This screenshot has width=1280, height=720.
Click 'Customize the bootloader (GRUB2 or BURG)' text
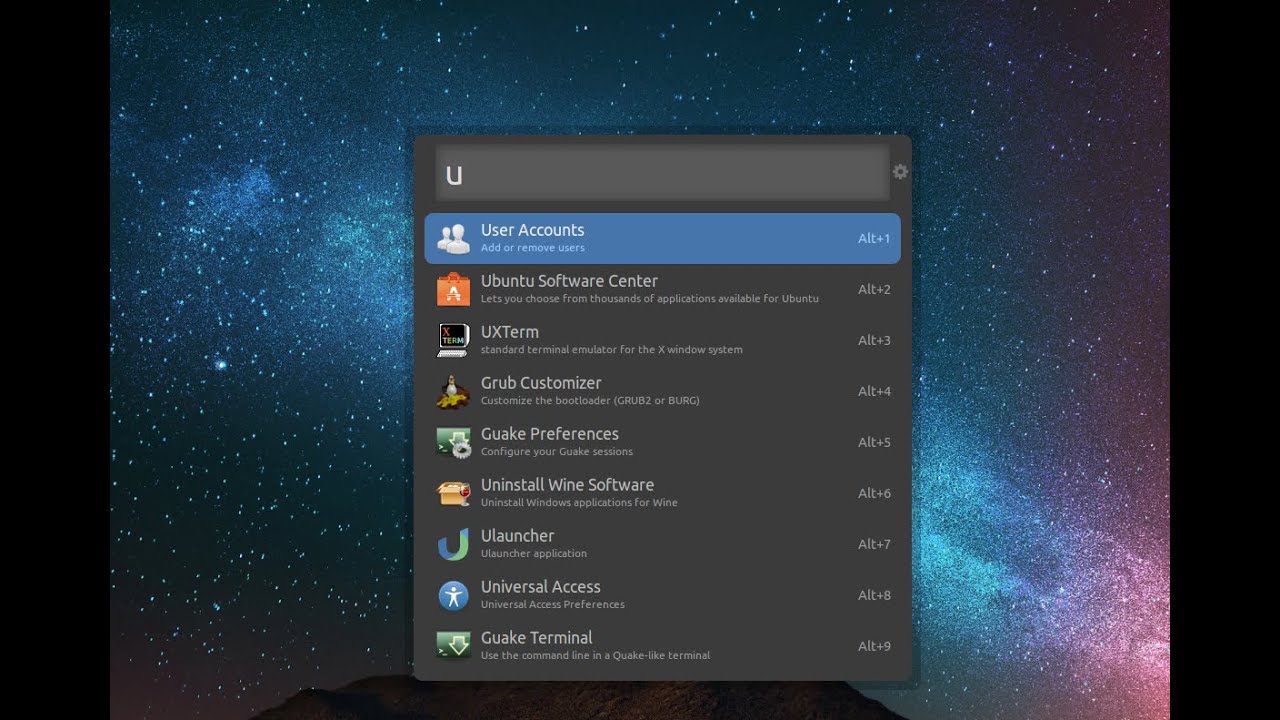(x=590, y=401)
